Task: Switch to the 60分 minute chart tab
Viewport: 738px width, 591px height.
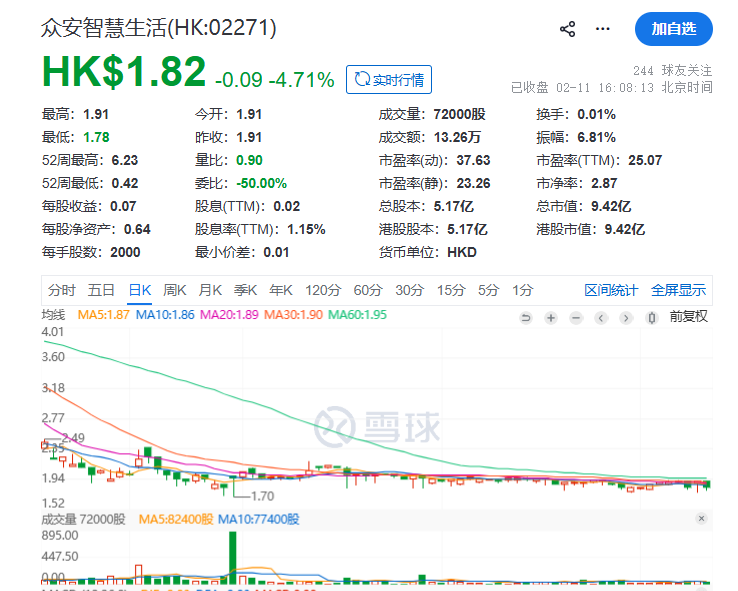Action: [x=367, y=290]
